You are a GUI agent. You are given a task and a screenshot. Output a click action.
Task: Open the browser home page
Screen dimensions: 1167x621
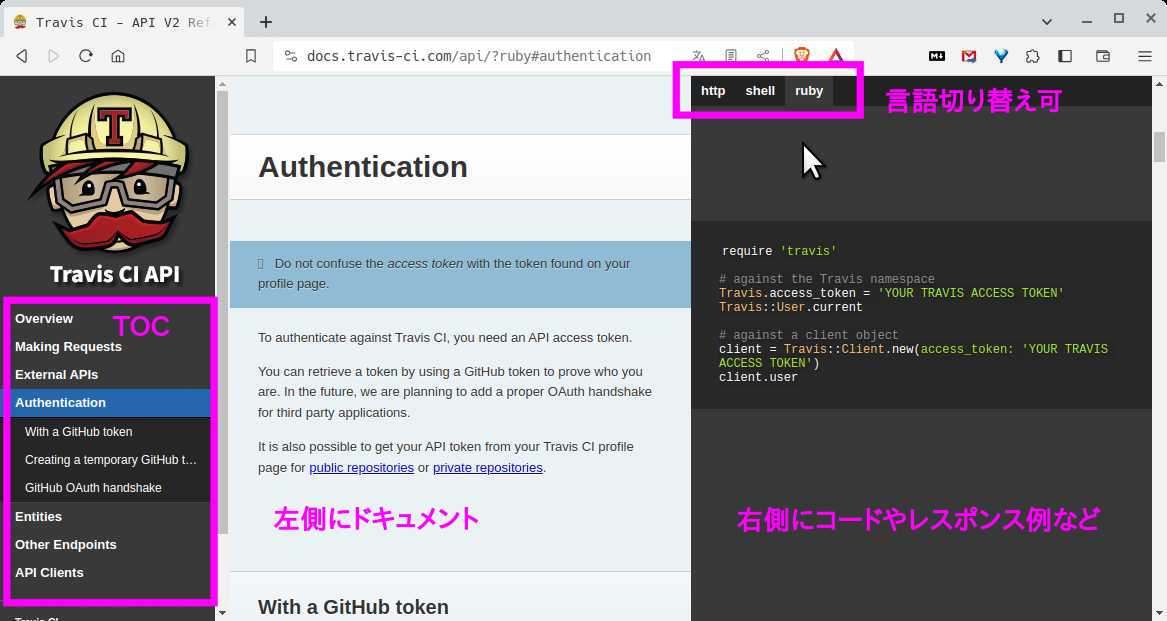pyautogui.click(x=118, y=56)
